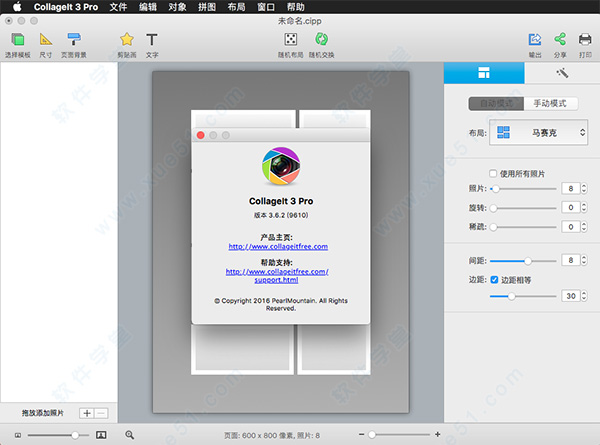Click the zoom out minus icon
This screenshot has width=600, height=445.
361,434
